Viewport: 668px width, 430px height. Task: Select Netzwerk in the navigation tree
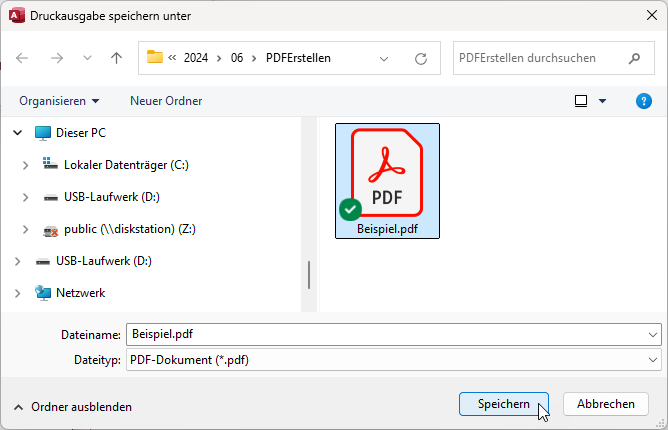coord(81,293)
